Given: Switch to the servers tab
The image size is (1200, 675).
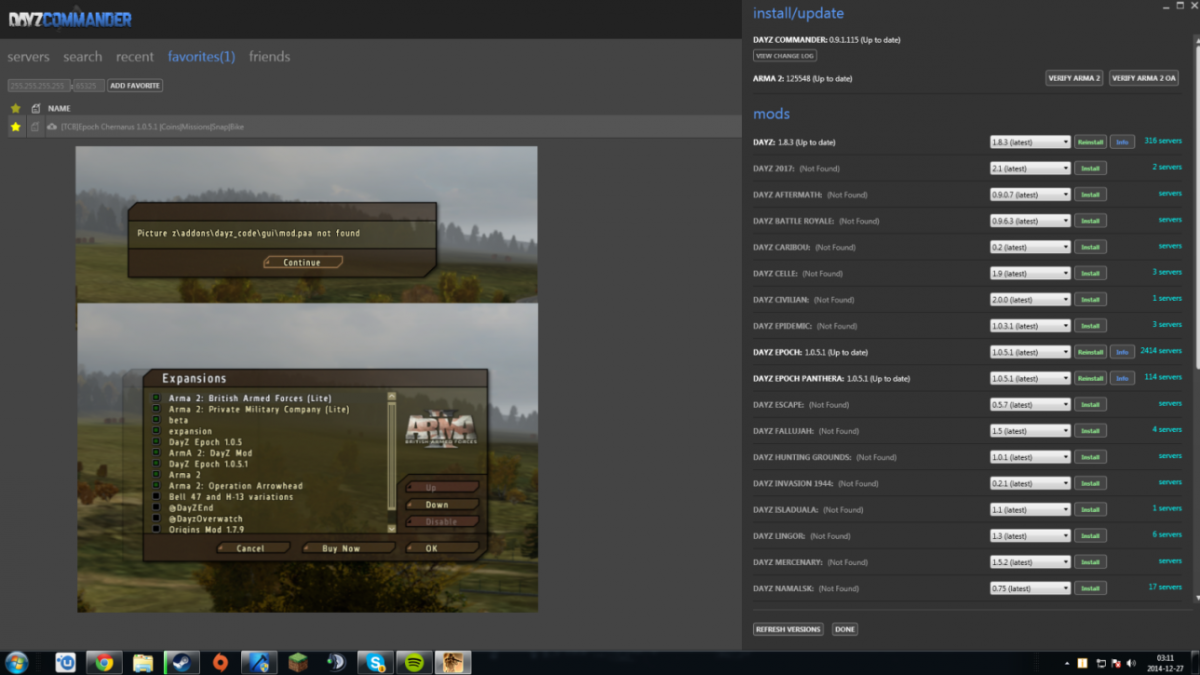Looking at the screenshot, I should coord(28,57).
